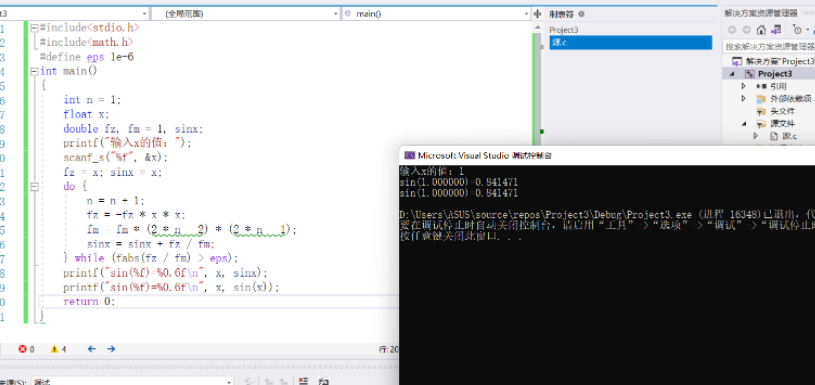Toggle word wrap icon in output panel

pyautogui.click(x=323, y=382)
